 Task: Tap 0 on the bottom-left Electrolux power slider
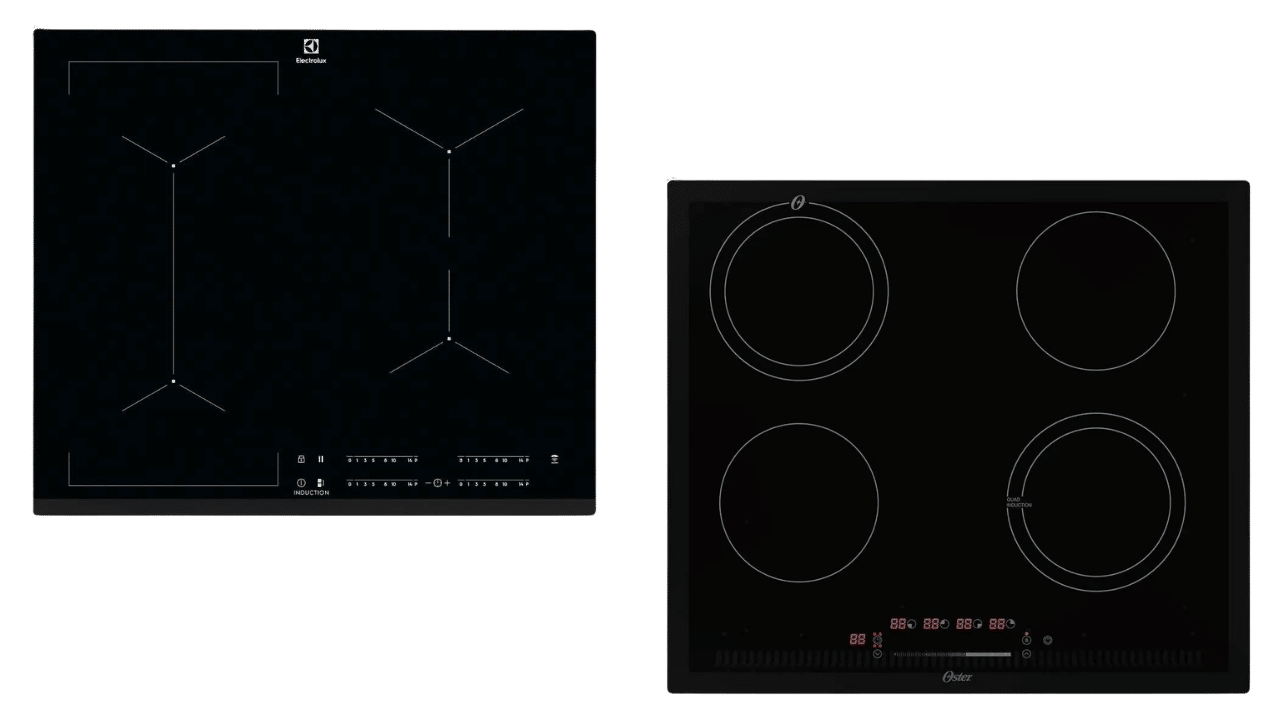click(x=350, y=484)
